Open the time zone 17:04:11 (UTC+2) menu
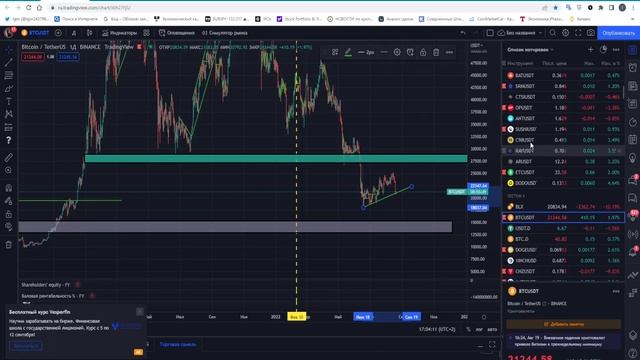 [437, 329]
